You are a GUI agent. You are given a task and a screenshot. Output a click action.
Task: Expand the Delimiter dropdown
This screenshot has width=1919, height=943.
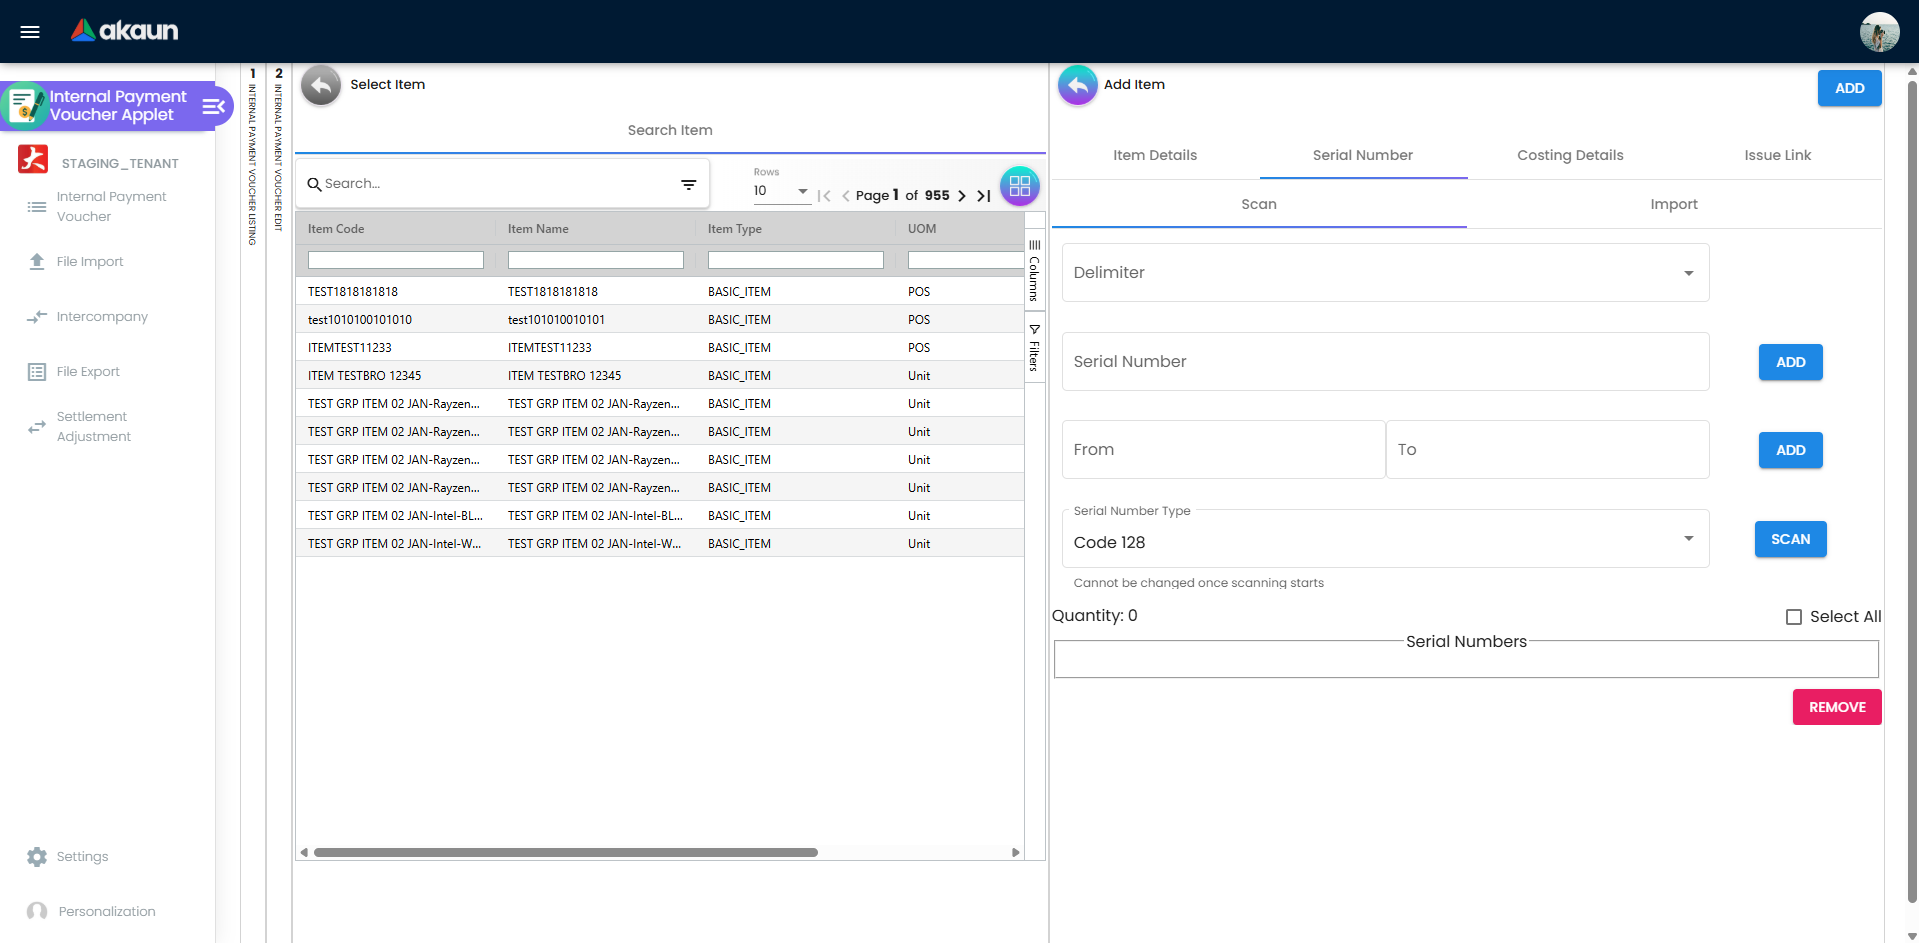point(1688,272)
